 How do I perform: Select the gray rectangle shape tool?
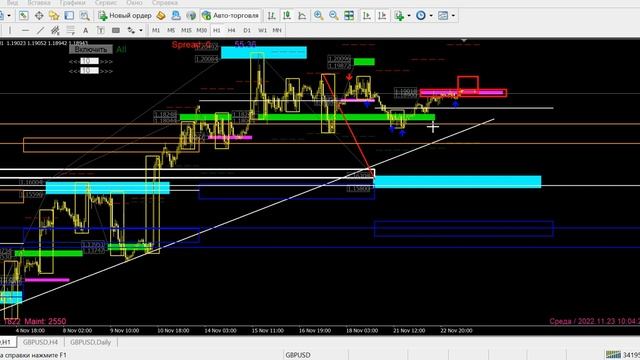coord(116,30)
